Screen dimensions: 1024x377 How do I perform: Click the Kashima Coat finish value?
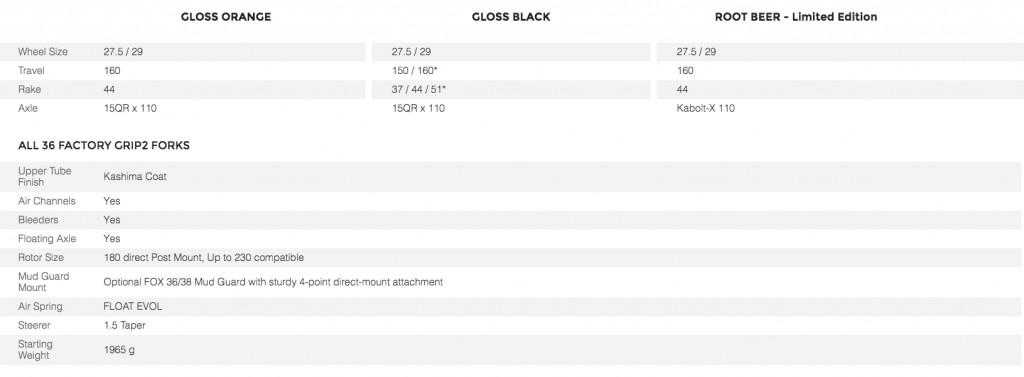pyautogui.click(x=135, y=176)
